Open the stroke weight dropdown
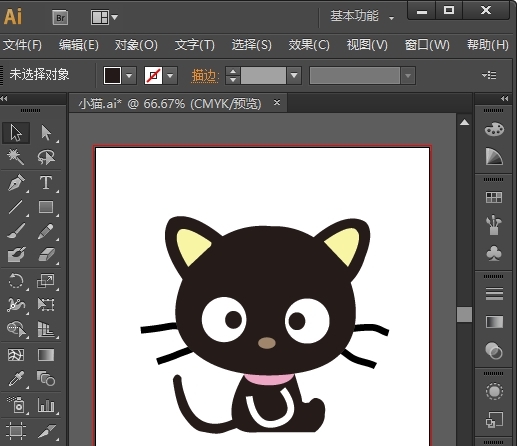The width and height of the screenshot is (517, 446). tap(294, 75)
